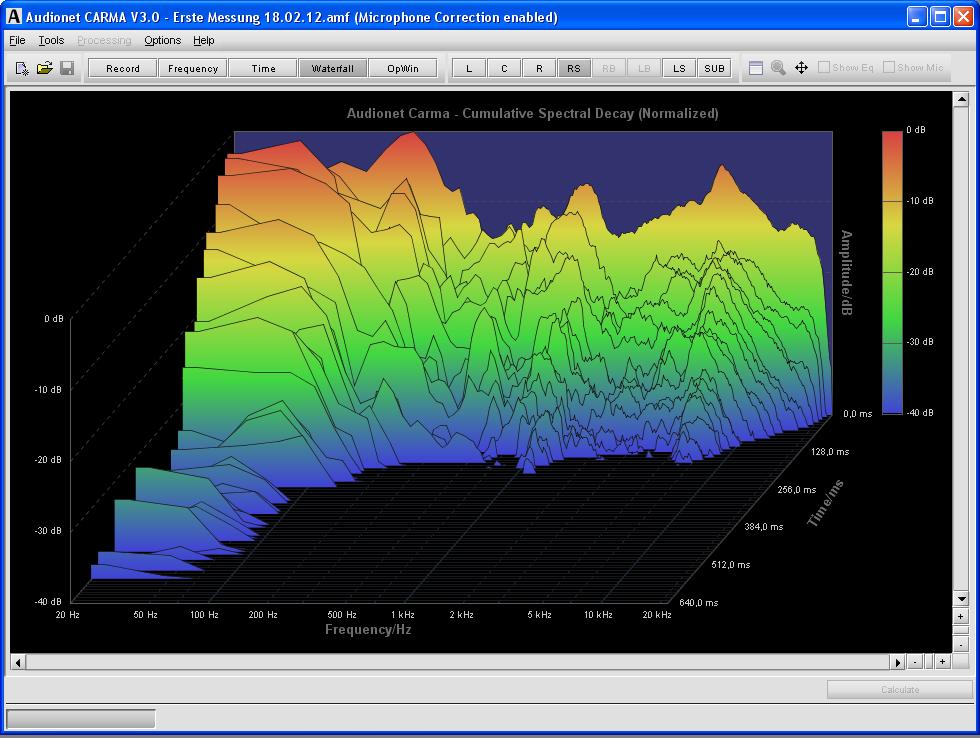Click the horizontal zoom out minus button
The height and width of the screenshot is (738, 980).
click(915, 662)
